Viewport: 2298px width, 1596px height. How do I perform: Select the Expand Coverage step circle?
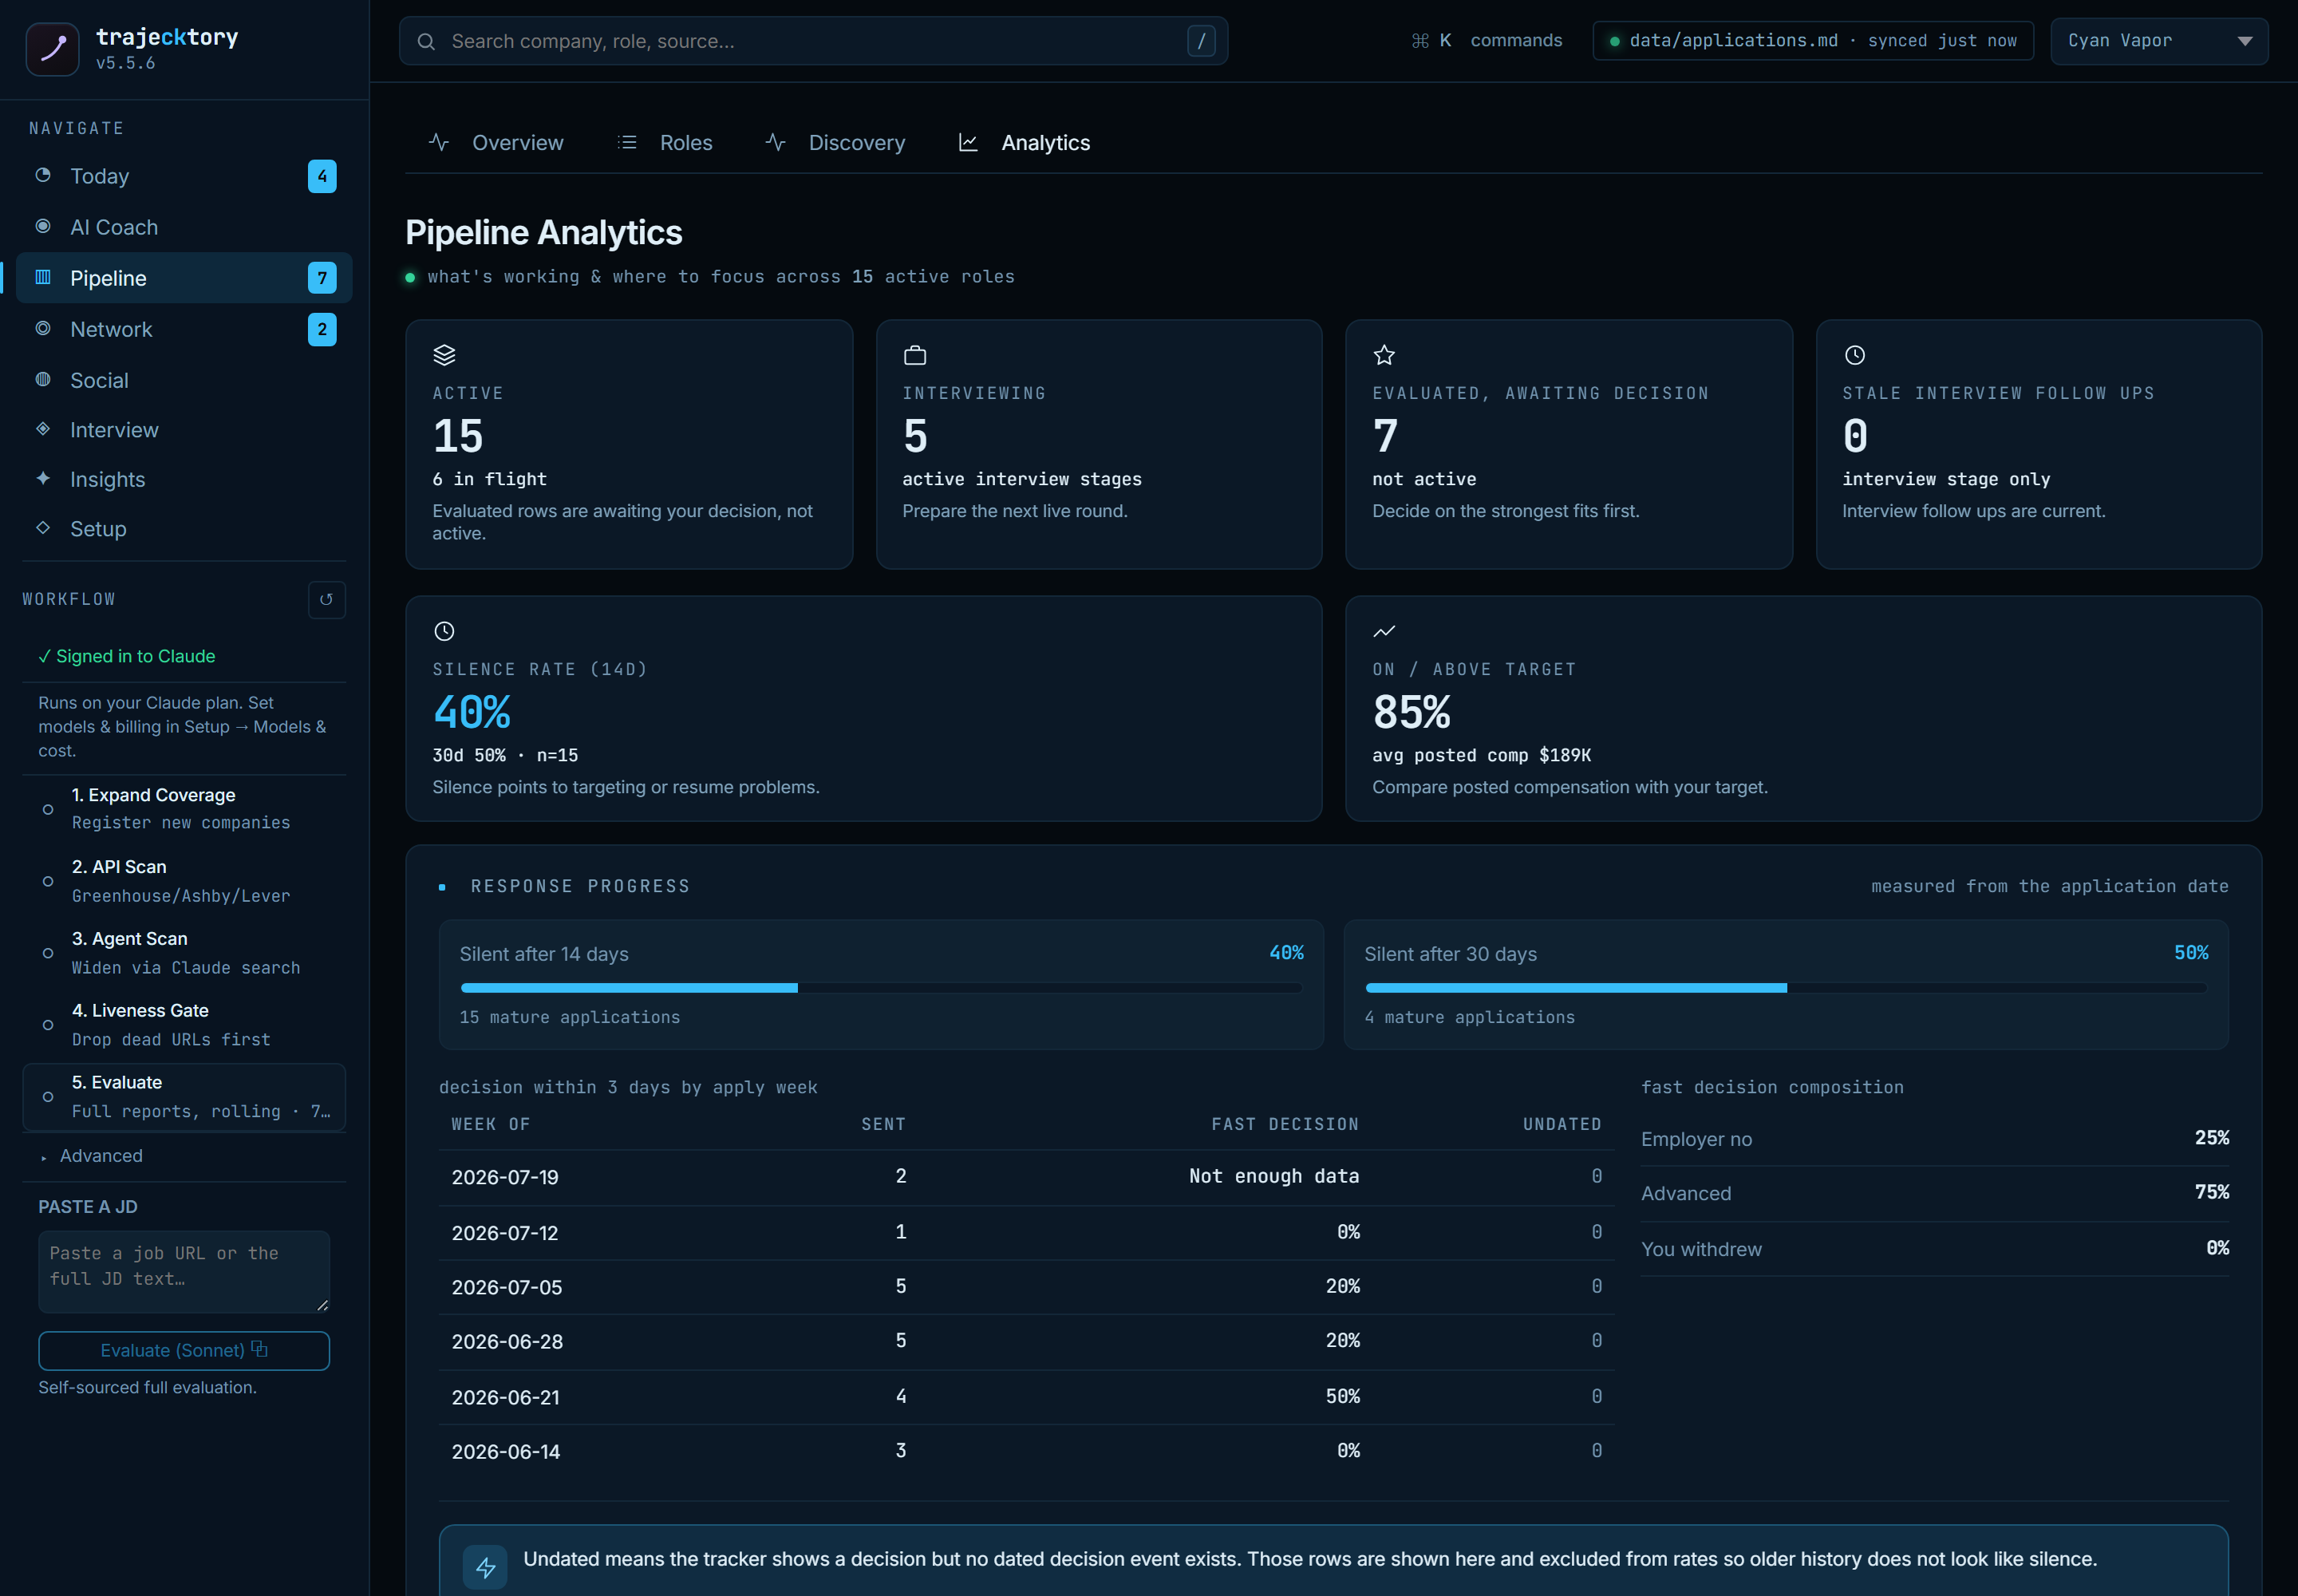[48, 809]
